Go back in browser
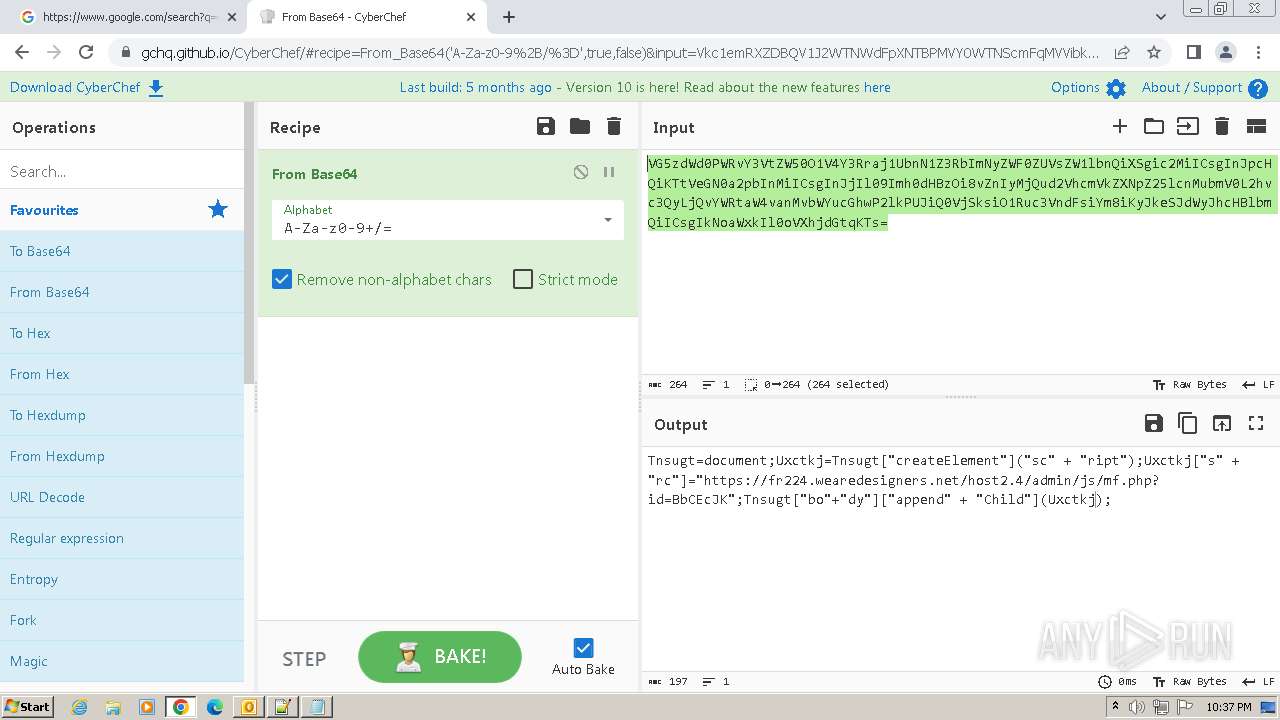This screenshot has width=1280, height=720. (x=22, y=52)
